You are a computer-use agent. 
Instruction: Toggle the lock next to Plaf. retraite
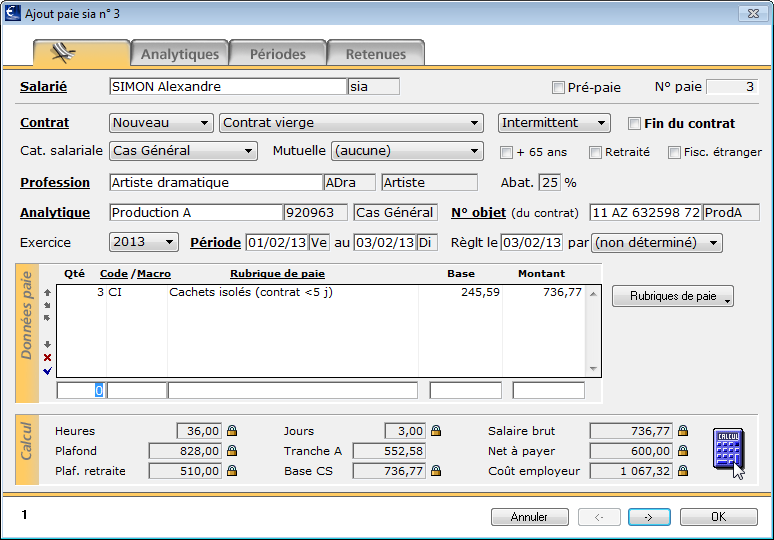tap(232, 471)
